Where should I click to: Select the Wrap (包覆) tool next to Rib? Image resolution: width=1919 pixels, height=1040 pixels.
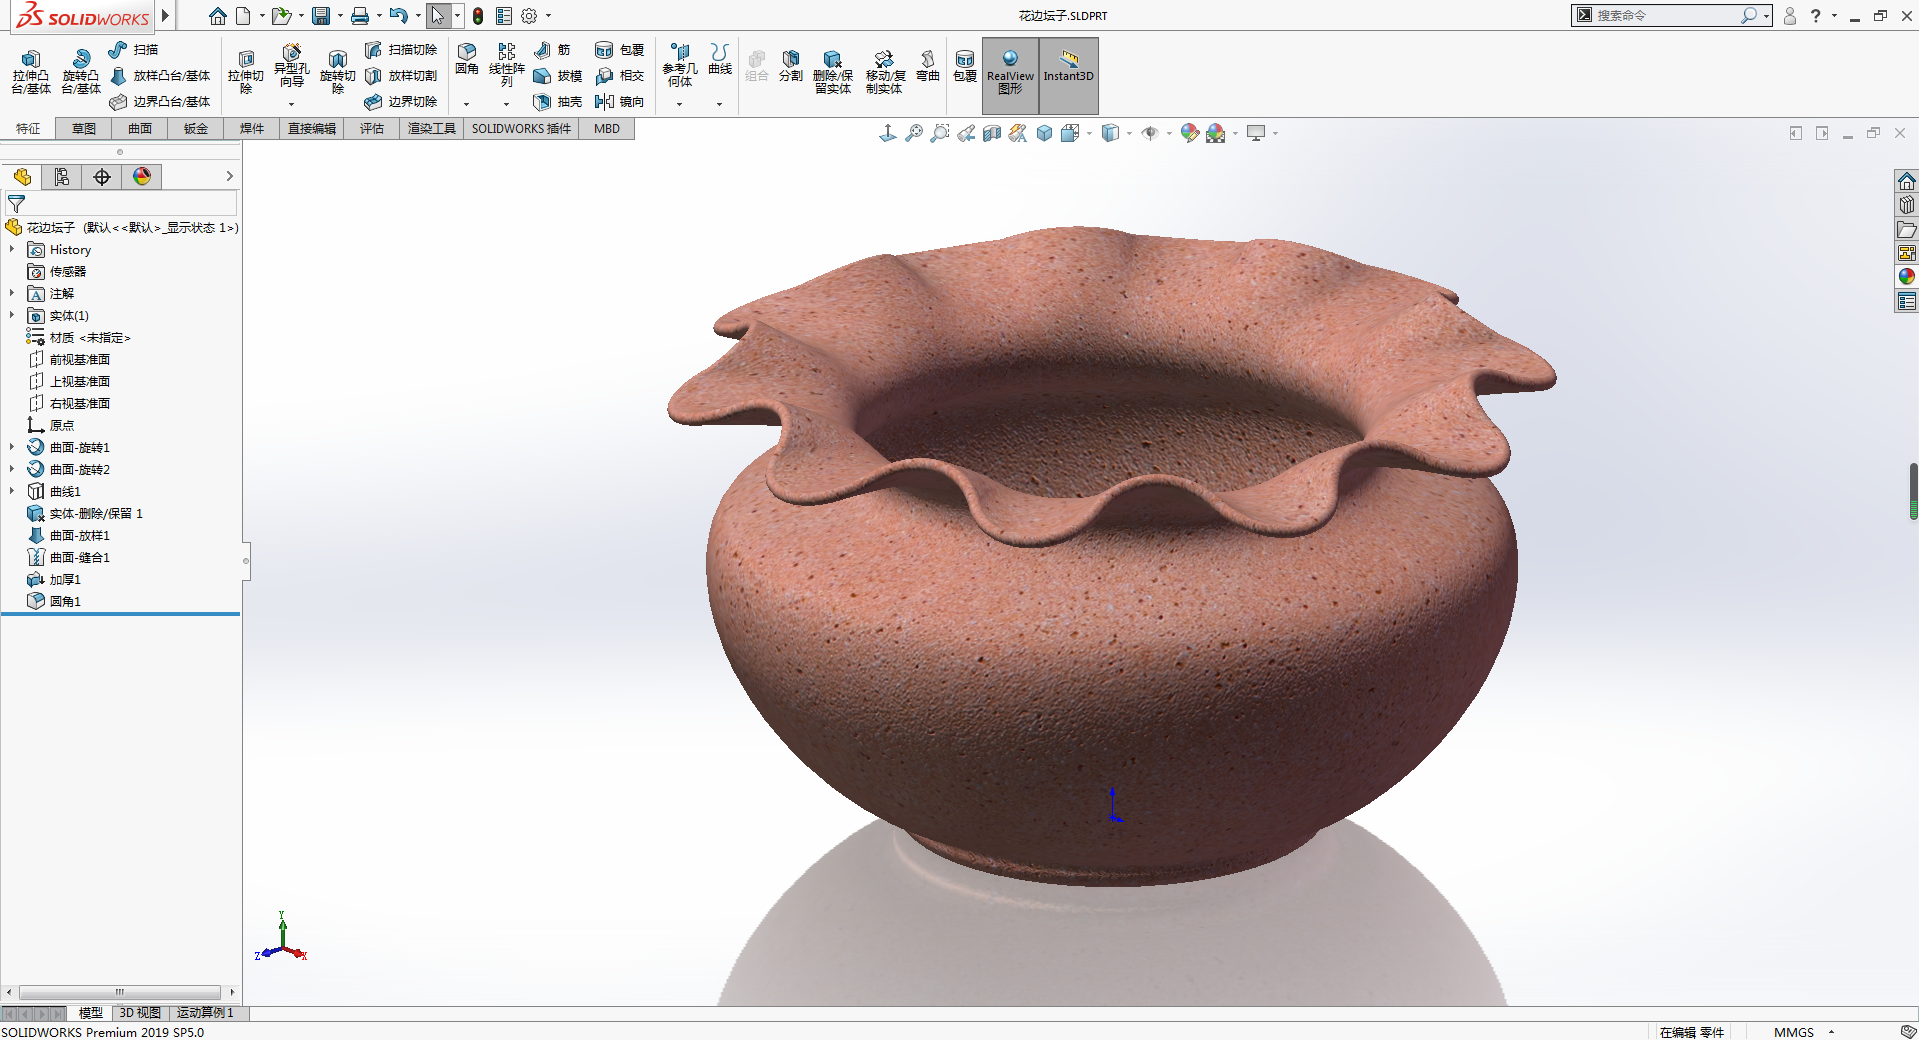coord(619,49)
